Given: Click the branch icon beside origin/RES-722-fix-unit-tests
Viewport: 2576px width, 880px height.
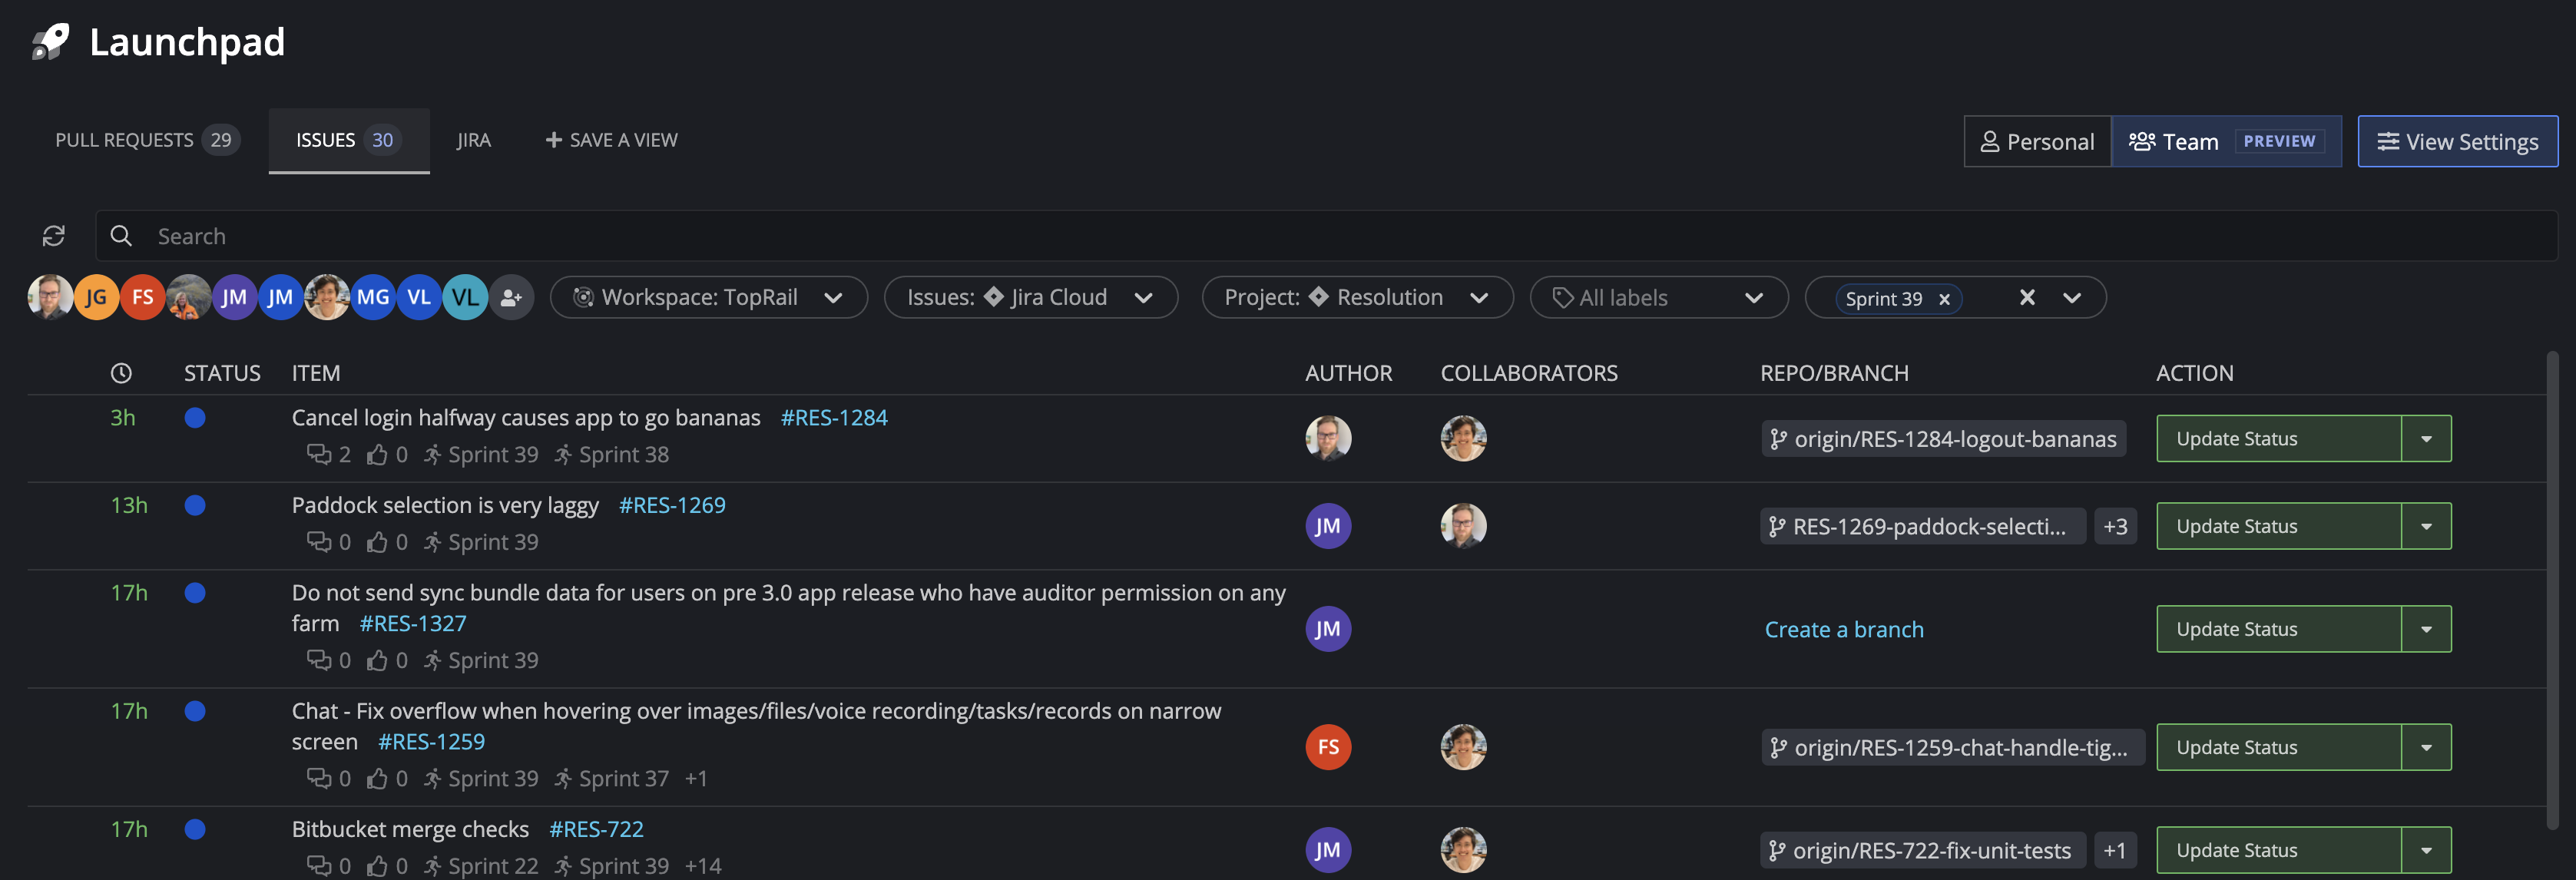Looking at the screenshot, I should point(1777,850).
